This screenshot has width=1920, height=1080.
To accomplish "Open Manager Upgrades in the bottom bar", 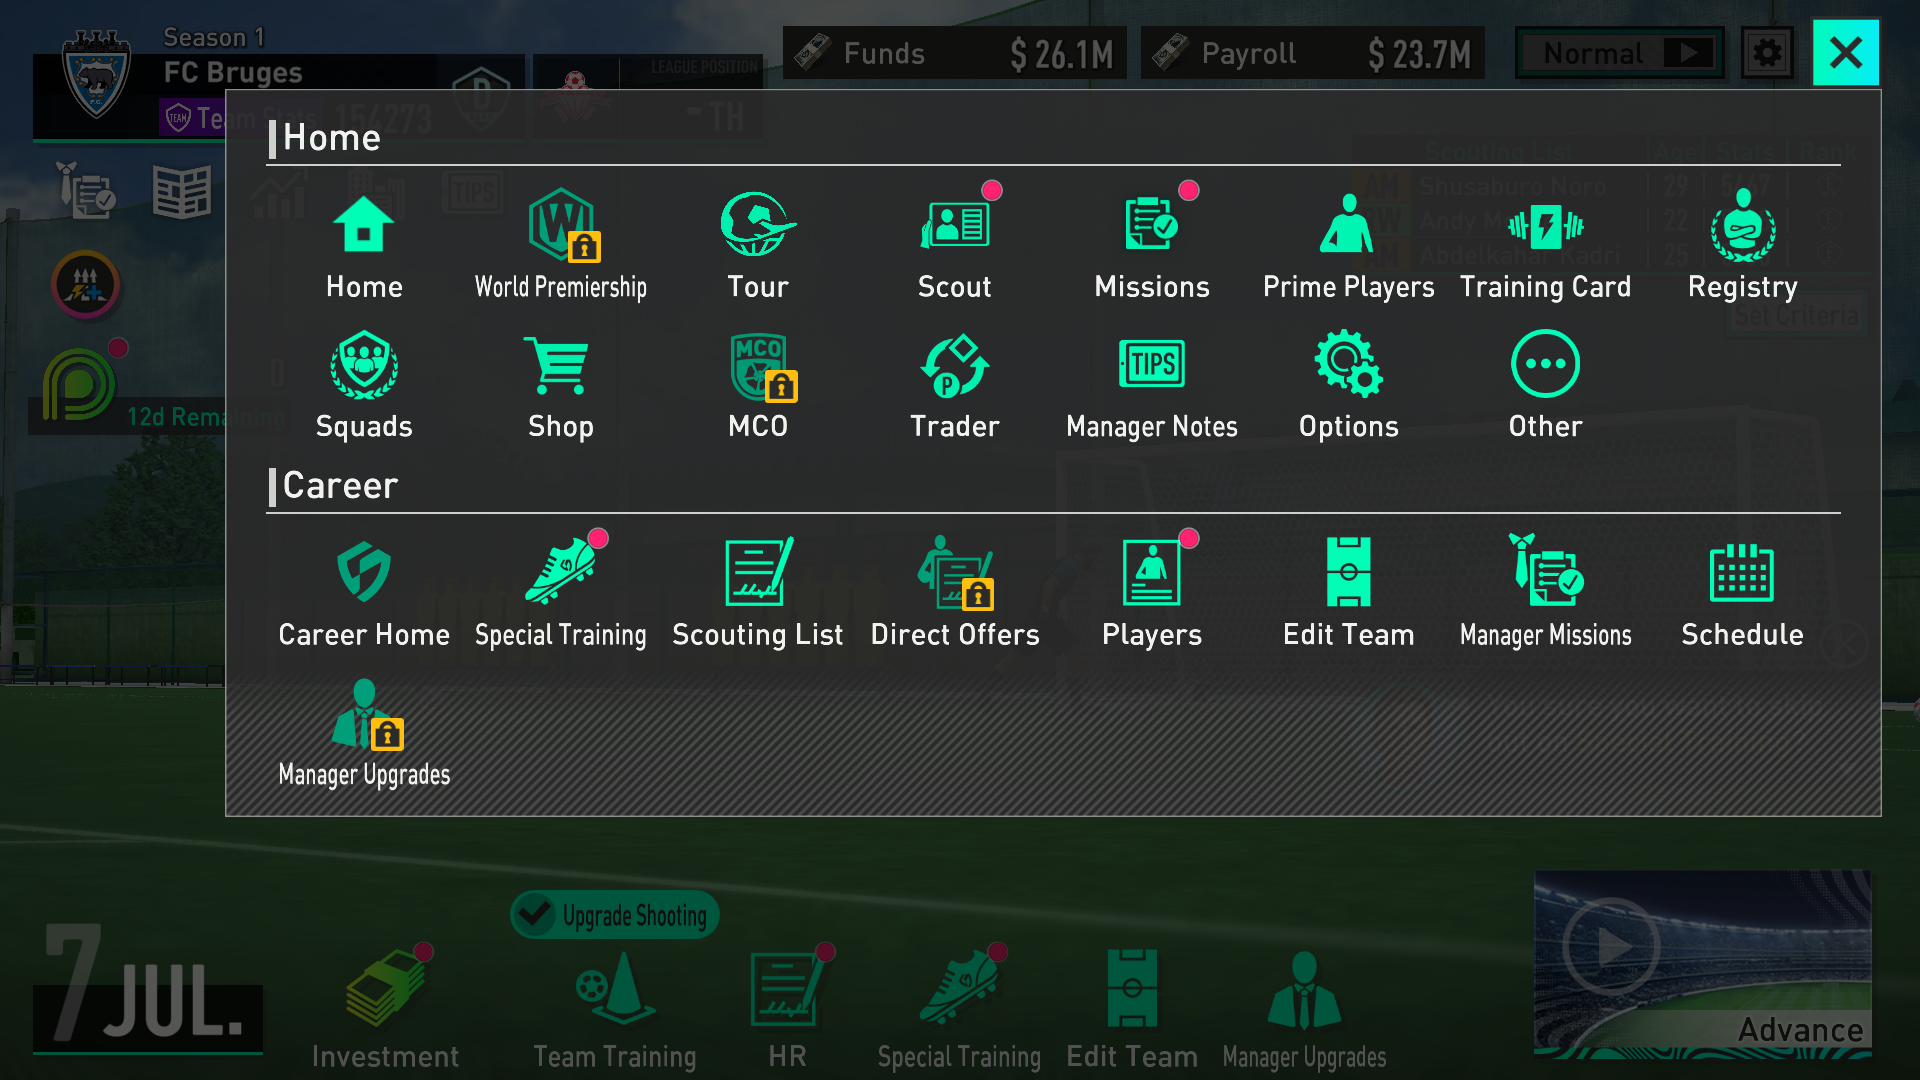I will 1304,1008.
